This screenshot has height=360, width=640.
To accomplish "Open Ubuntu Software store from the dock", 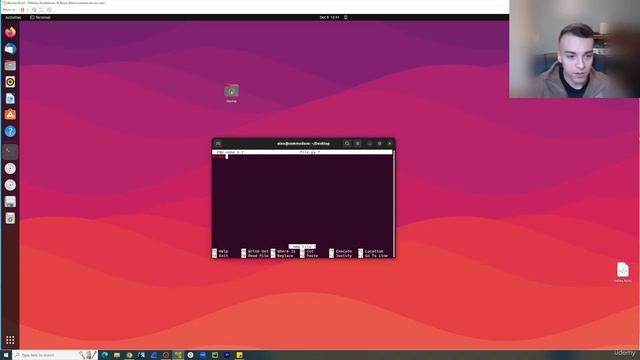I will pyautogui.click(x=10, y=115).
